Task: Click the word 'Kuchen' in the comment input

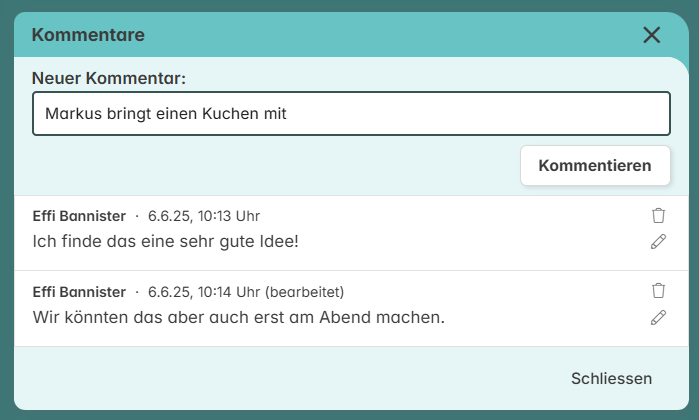Action: pos(230,114)
